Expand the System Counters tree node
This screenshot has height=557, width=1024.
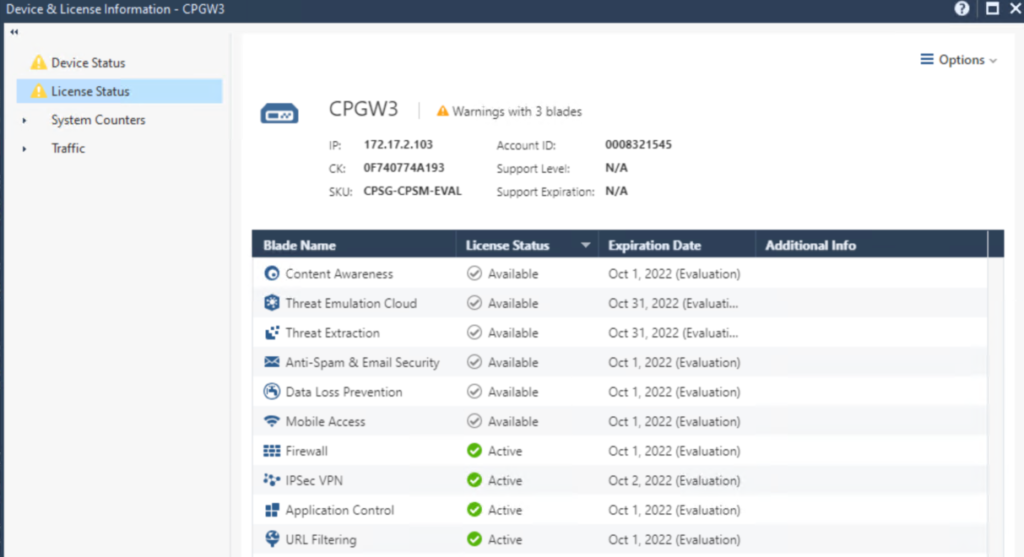(x=24, y=120)
